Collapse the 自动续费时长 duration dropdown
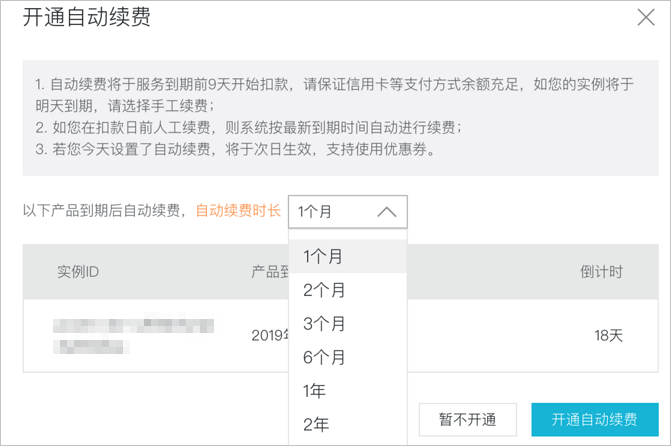This screenshot has height=446, width=671. 347,212
